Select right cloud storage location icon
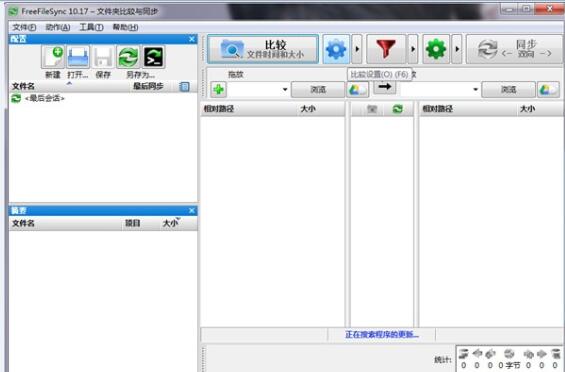Image resolution: width=565 pixels, height=372 pixels. 548,89
